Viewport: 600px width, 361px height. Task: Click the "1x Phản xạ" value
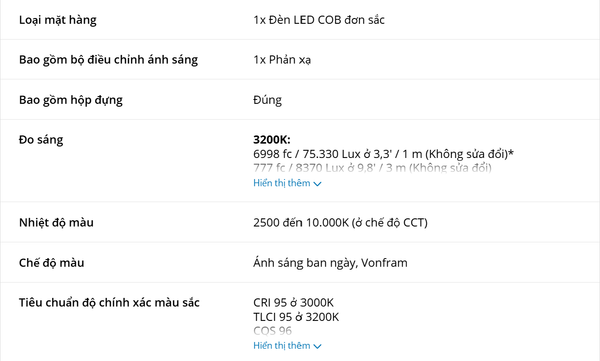pos(282,60)
